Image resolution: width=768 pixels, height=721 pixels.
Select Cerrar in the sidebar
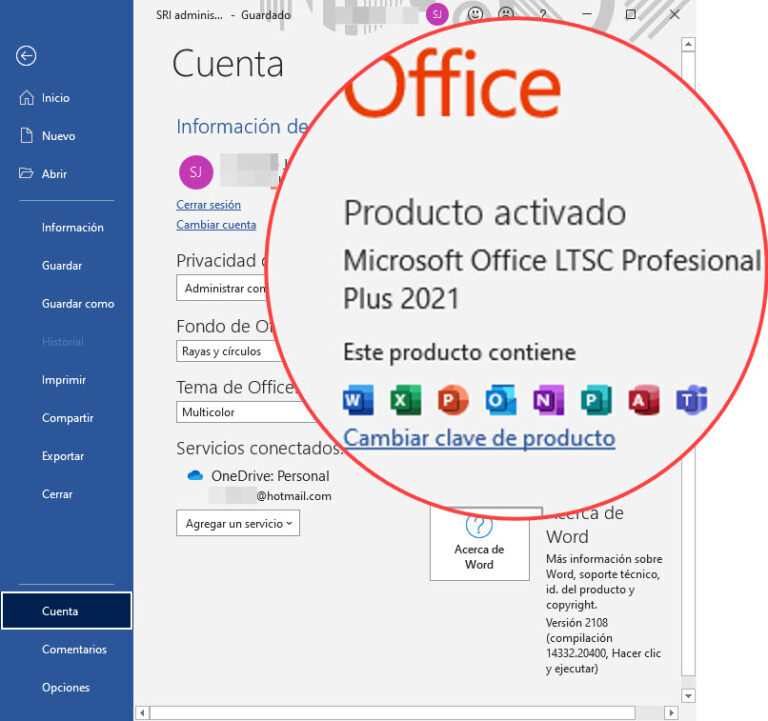57,494
